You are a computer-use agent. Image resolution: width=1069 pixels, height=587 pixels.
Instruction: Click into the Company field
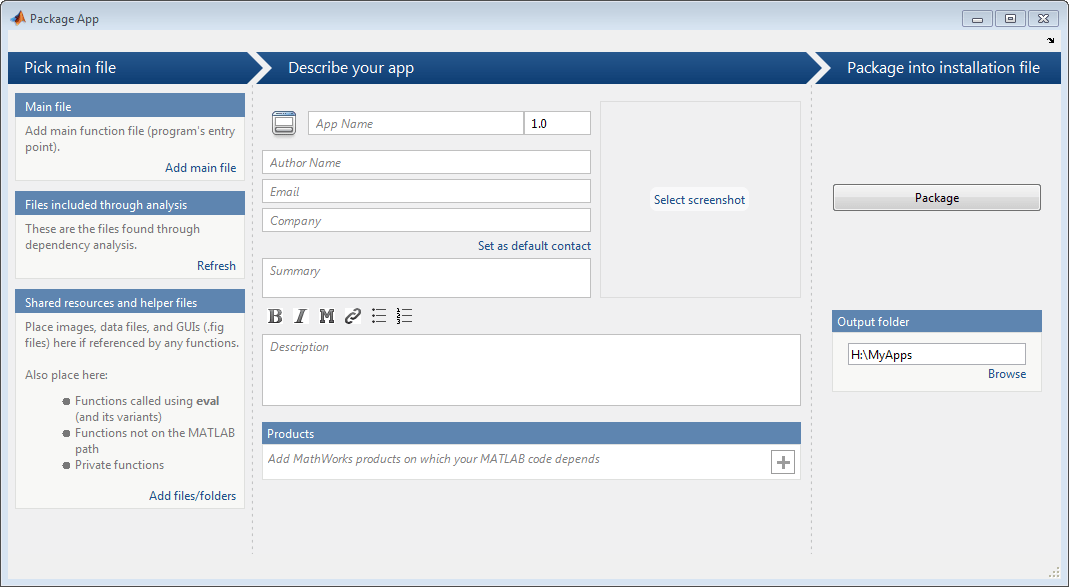pyautogui.click(x=426, y=221)
